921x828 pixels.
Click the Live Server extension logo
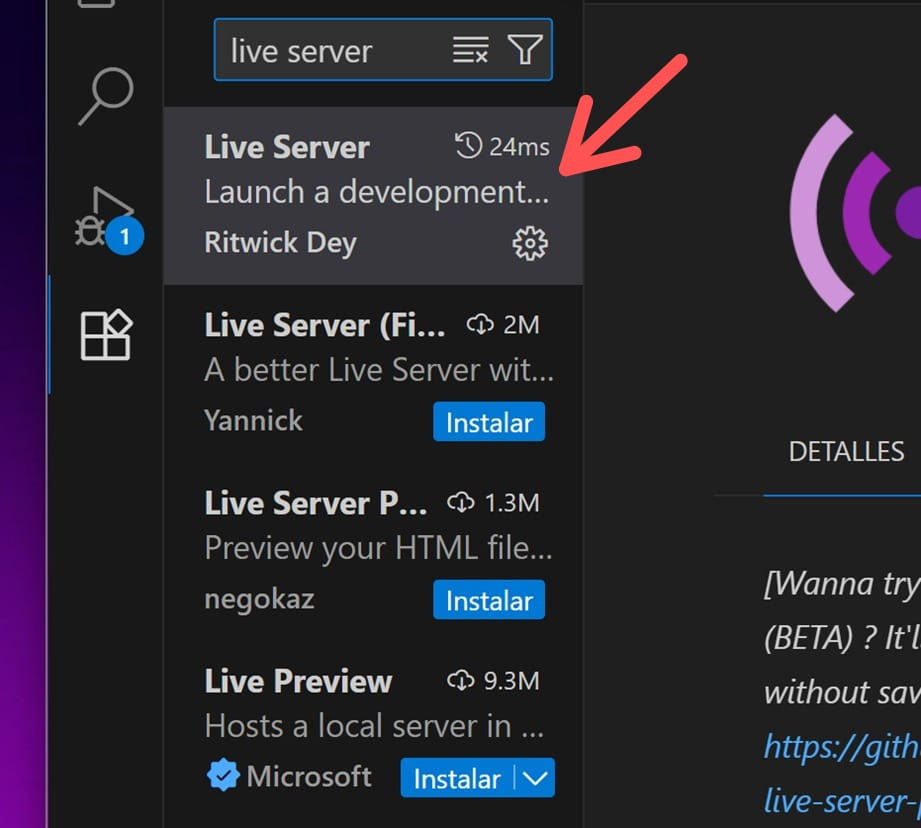(x=855, y=213)
